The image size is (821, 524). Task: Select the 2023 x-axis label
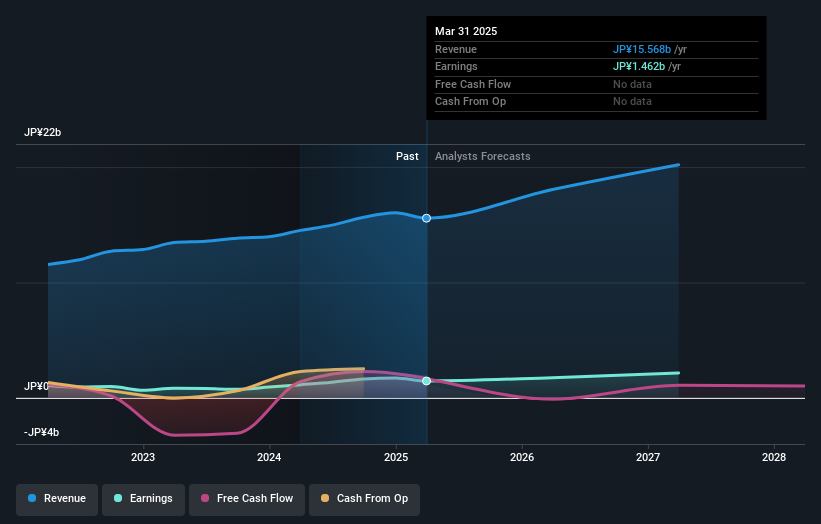[x=143, y=458]
